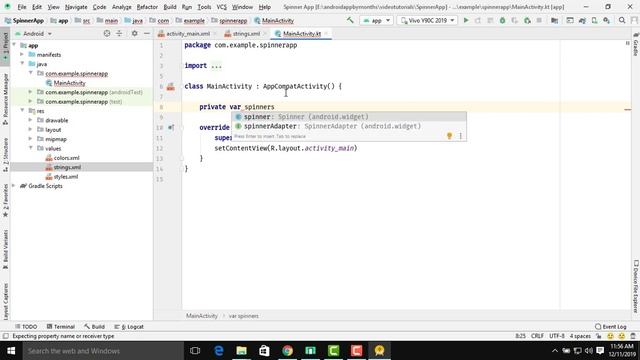Expand the manifests folder
Image resolution: width=640 pixels, height=360 pixels.
point(22,54)
